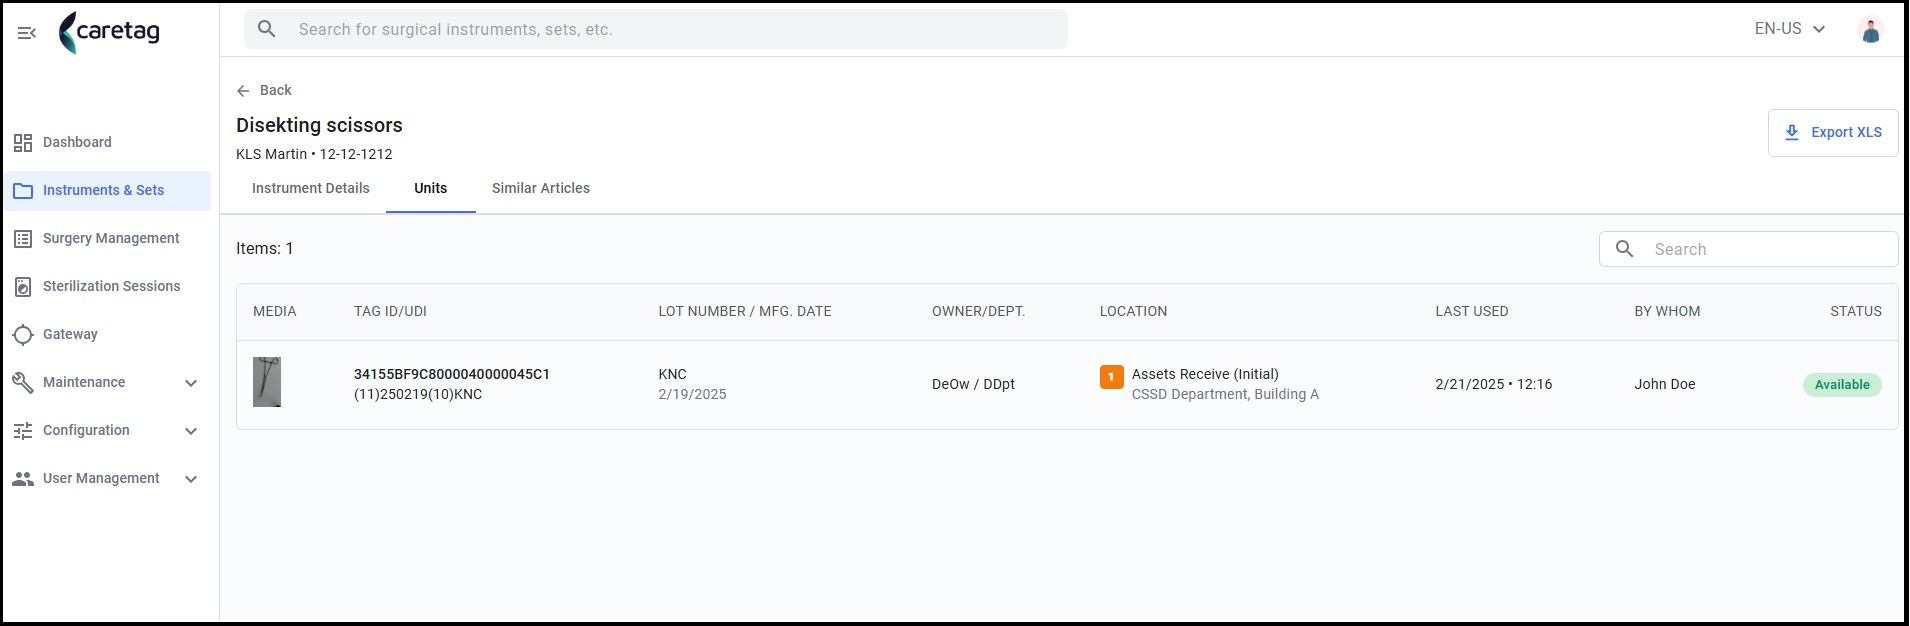The height and width of the screenshot is (626, 1910).
Task: Click the Available status badge
Action: pyautogui.click(x=1842, y=385)
